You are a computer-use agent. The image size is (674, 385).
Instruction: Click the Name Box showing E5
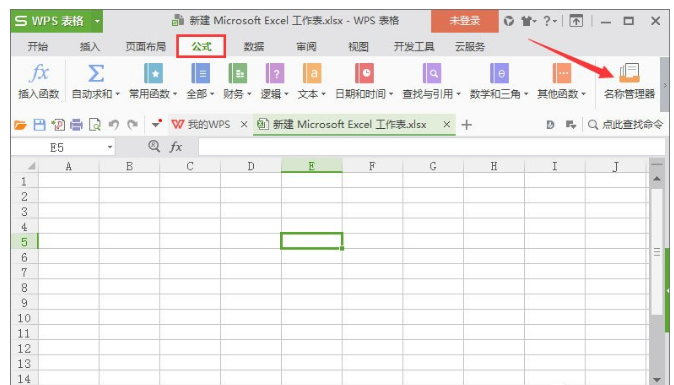coord(58,147)
